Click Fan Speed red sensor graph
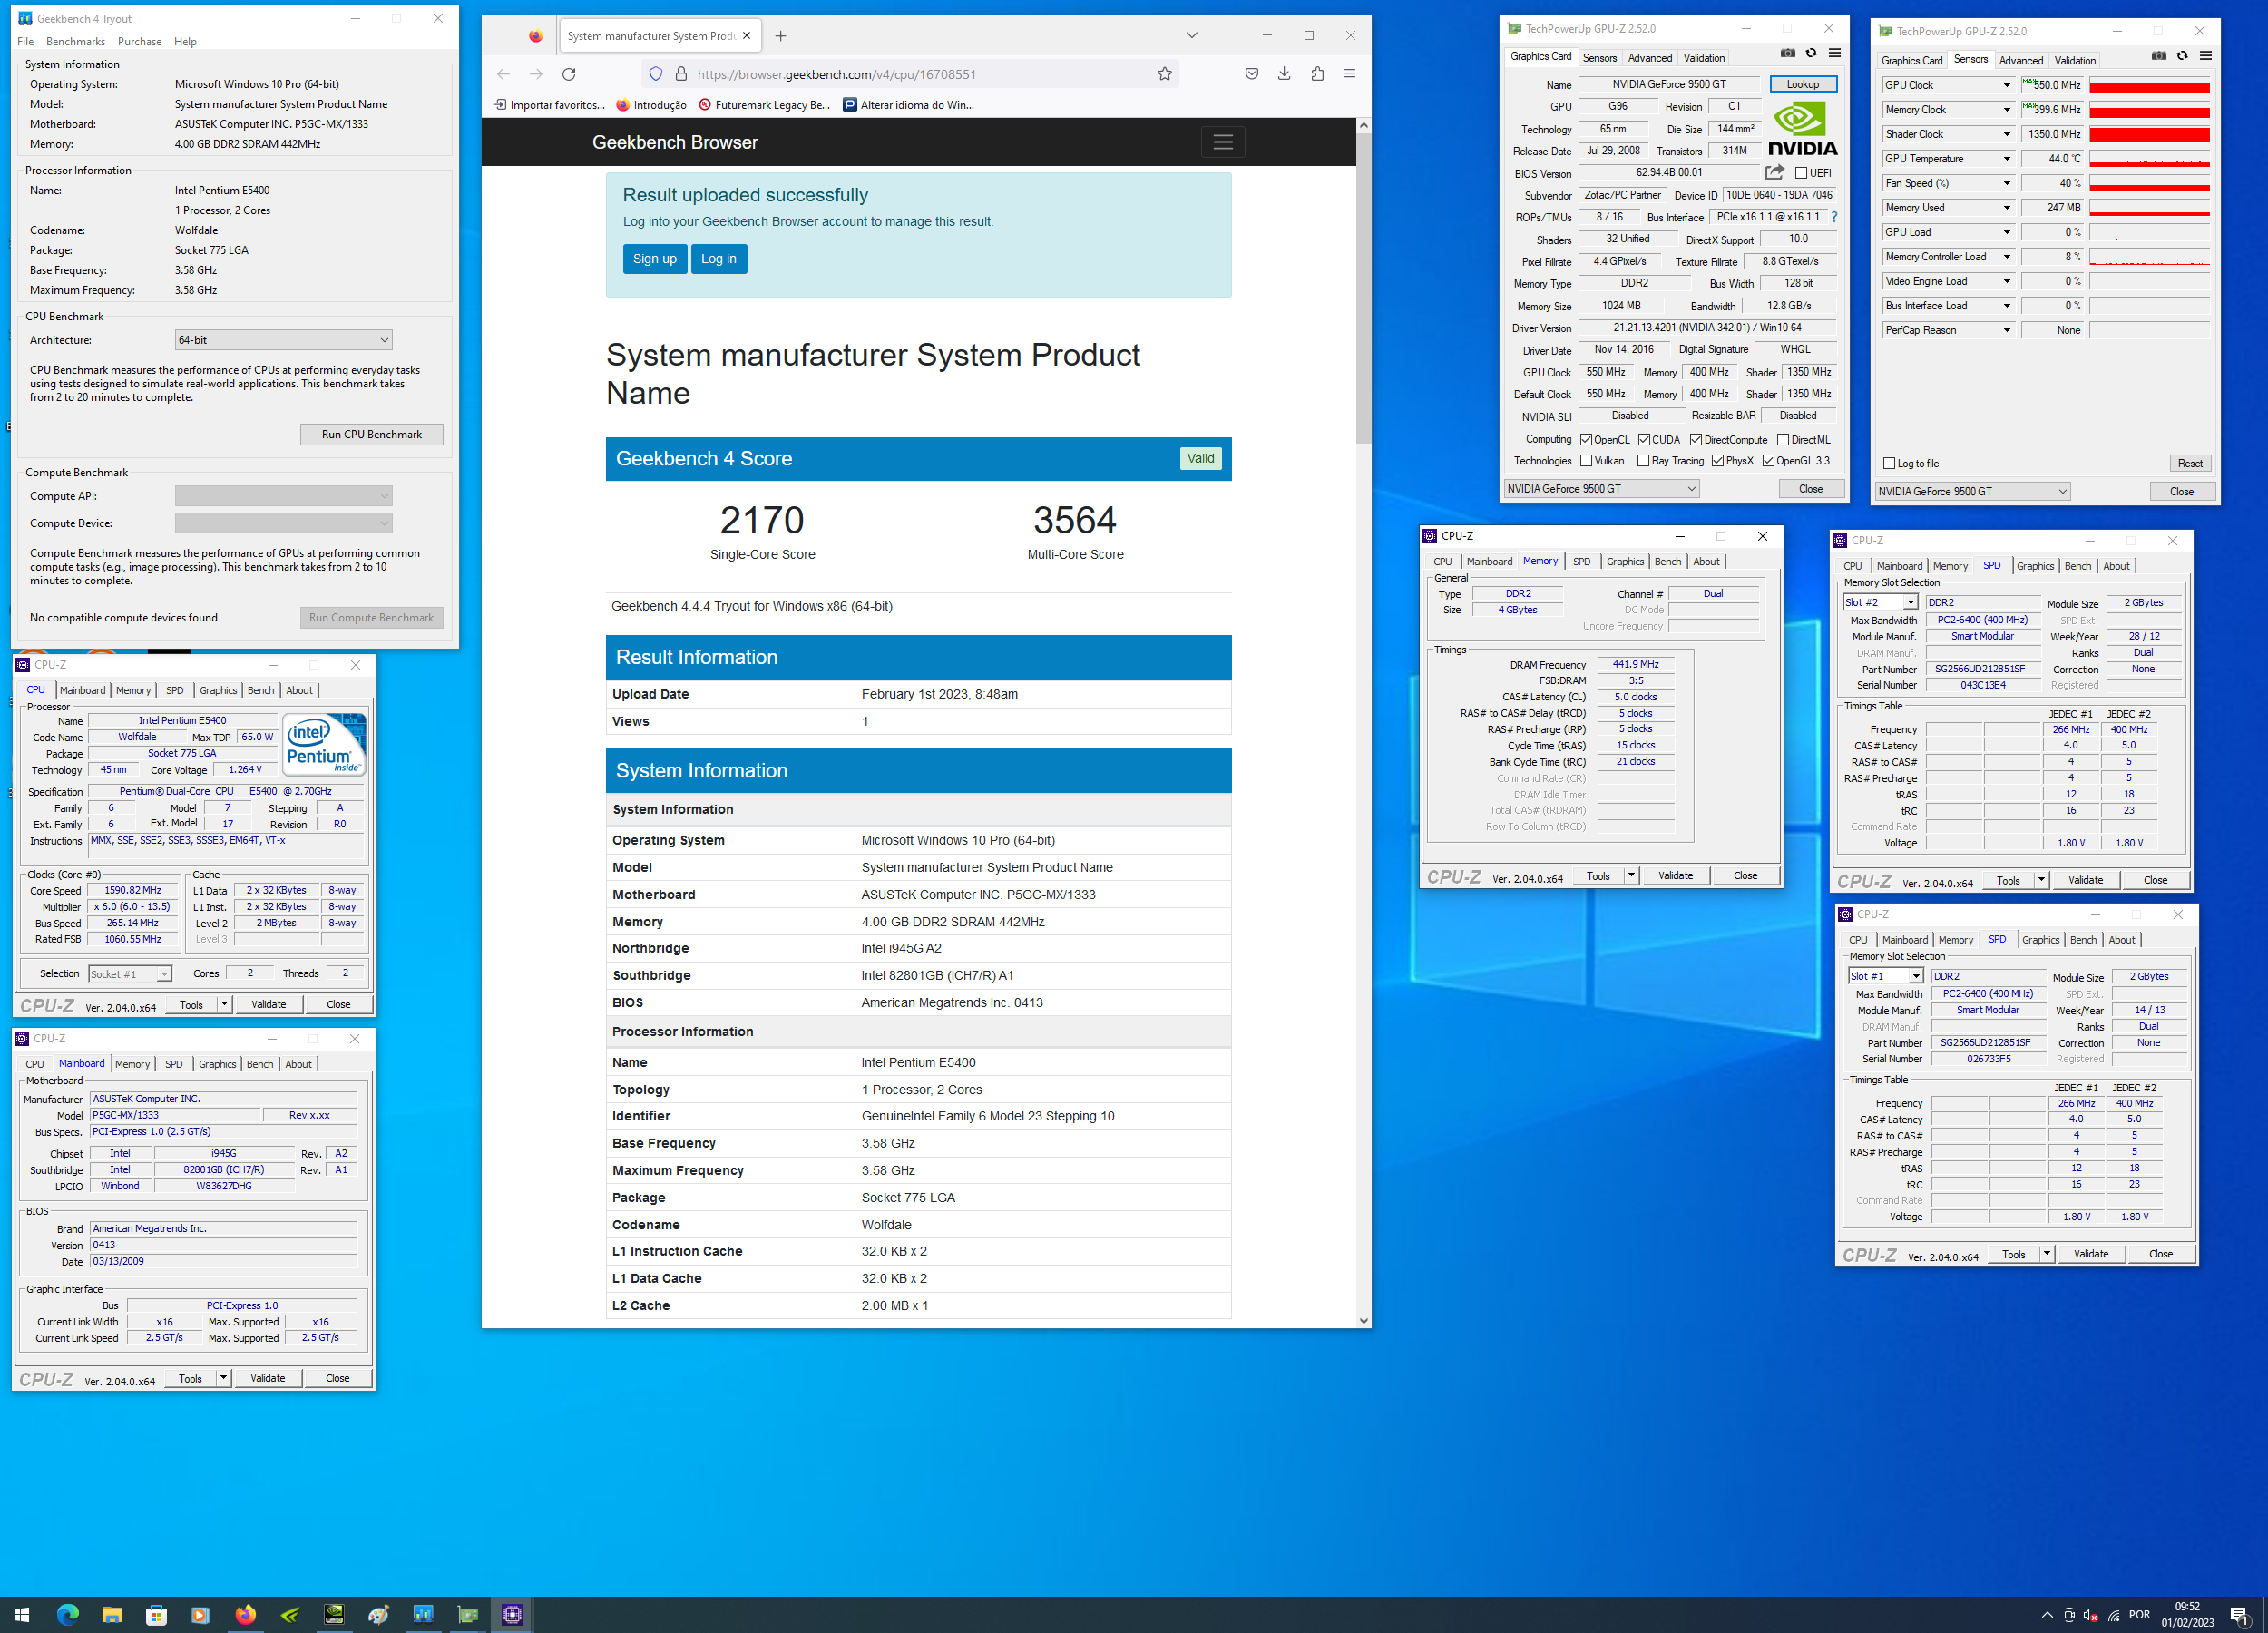 point(2149,184)
